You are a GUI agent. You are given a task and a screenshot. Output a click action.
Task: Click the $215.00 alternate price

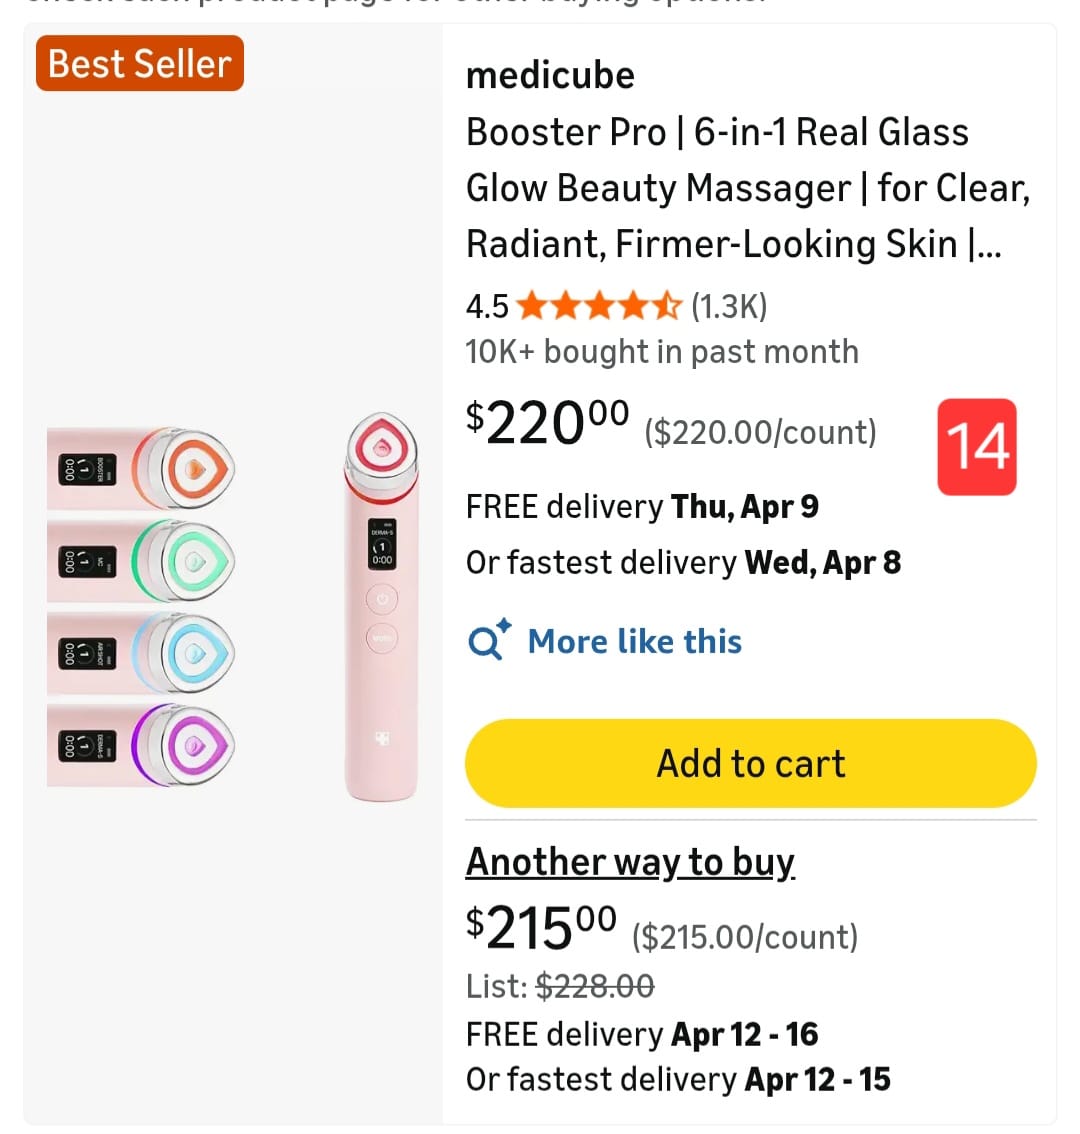[x=541, y=928]
